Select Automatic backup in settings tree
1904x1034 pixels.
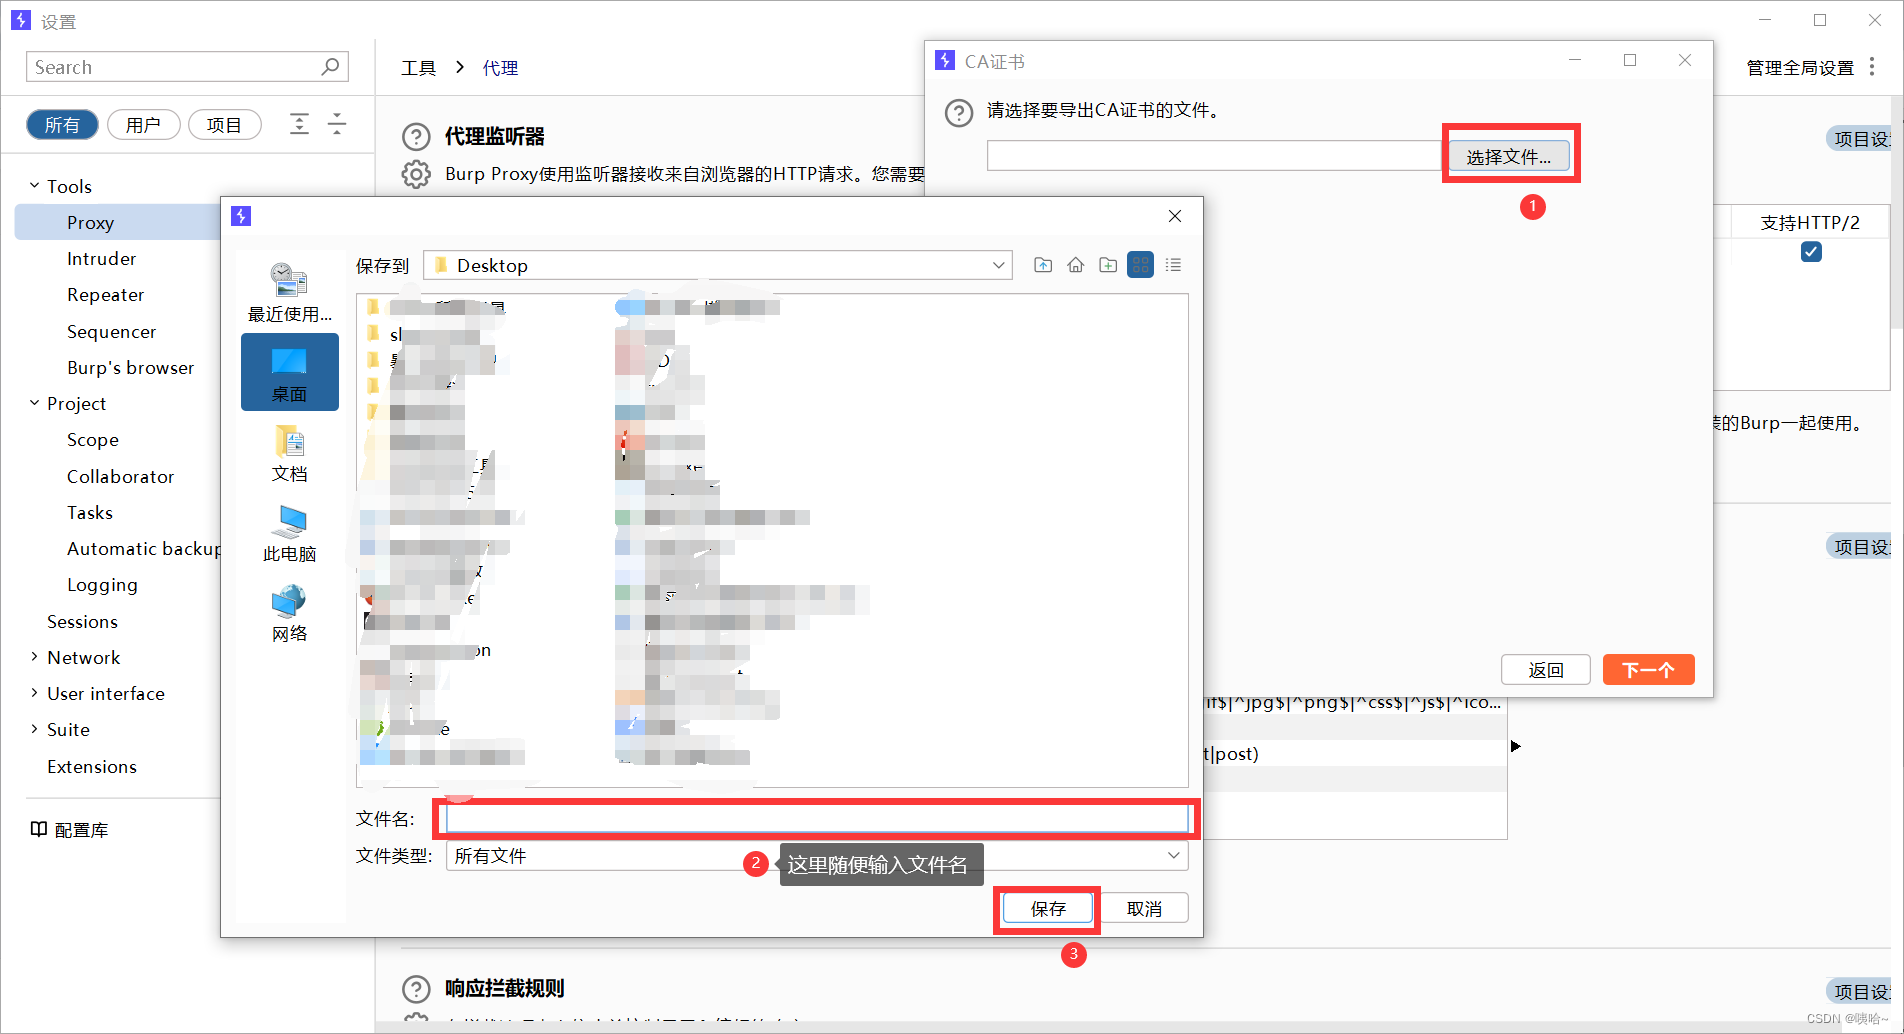pyautogui.click(x=143, y=548)
